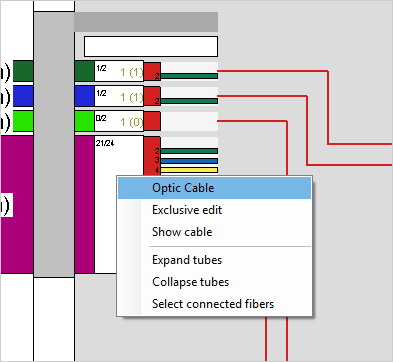Click the 0/2 fiber count label

(101, 118)
